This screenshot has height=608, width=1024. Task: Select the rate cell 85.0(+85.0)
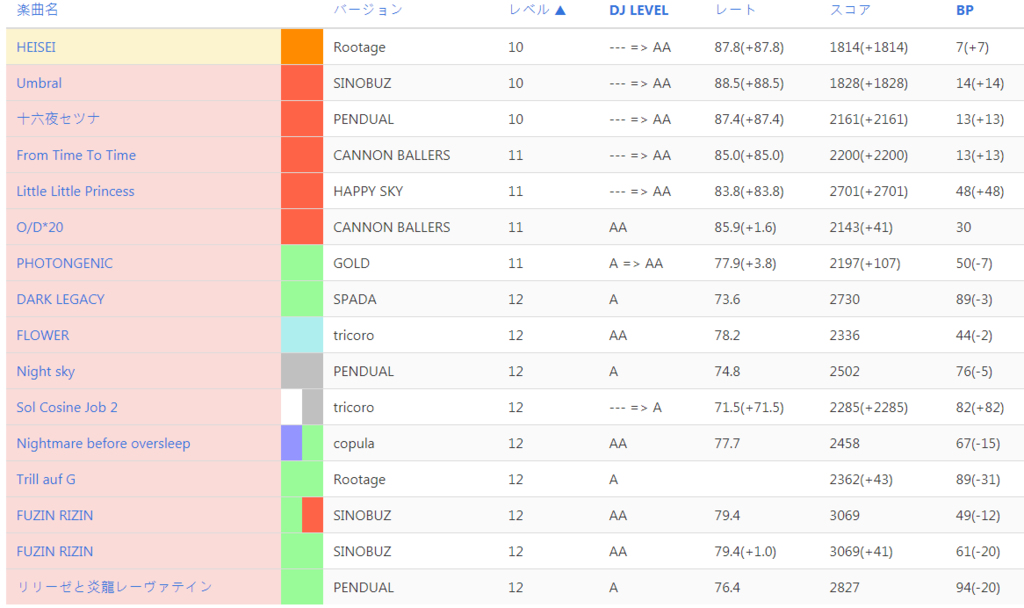pyautogui.click(x=749, y=155)
